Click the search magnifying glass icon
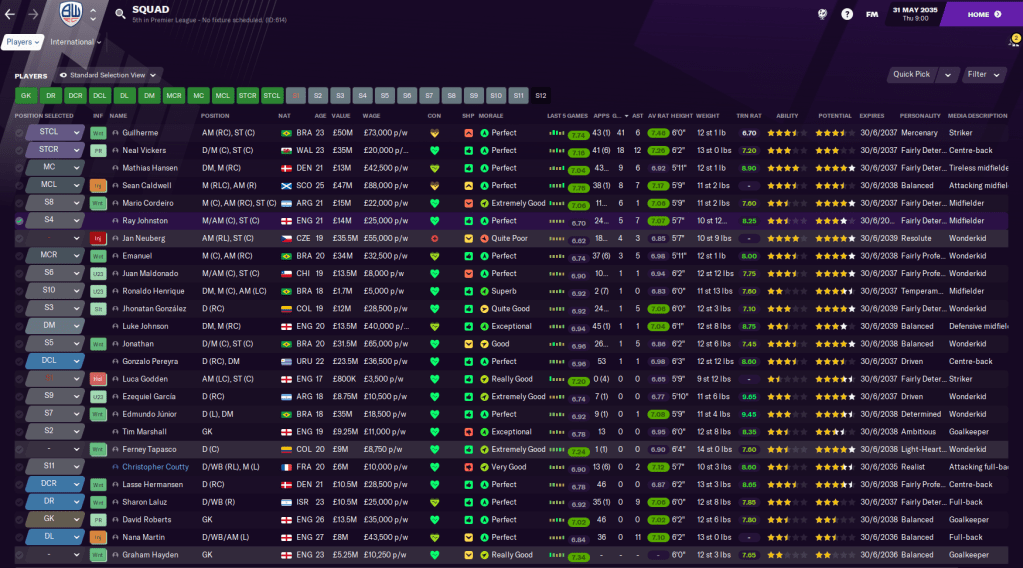This screenshot has height=568, width=1023. pos(120,14)
